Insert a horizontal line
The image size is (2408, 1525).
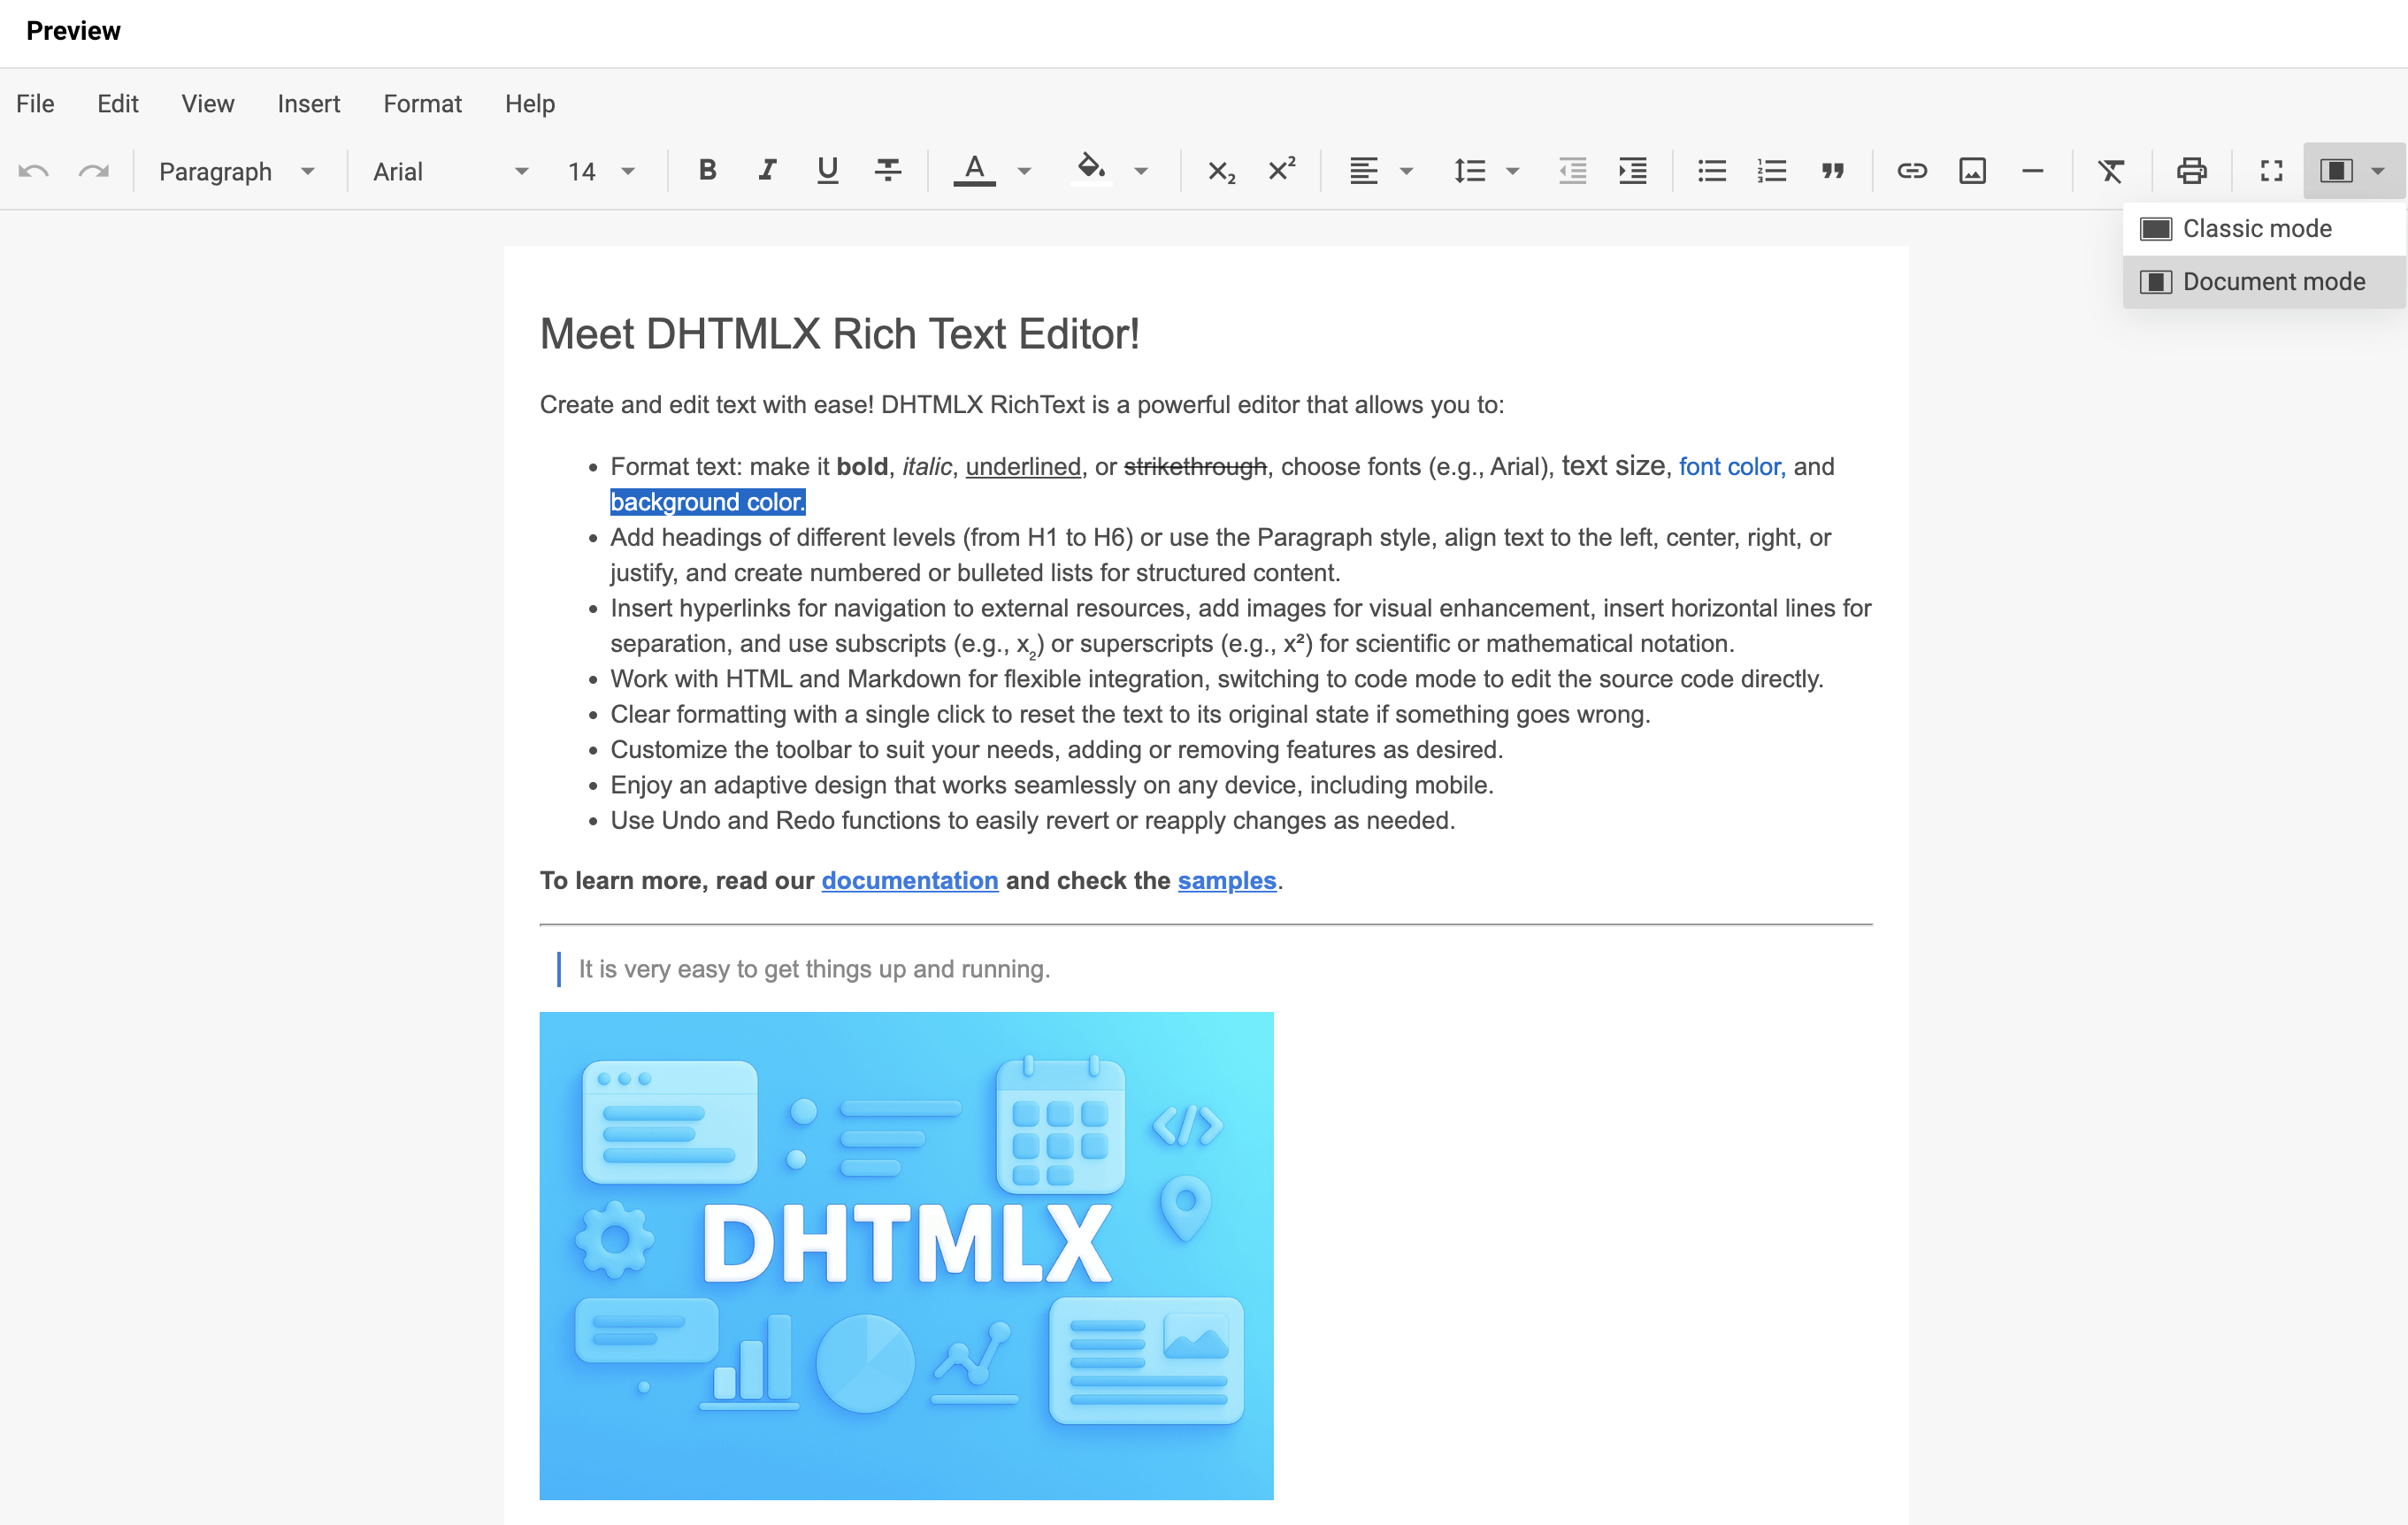pyautogui.click(x=2032, y=171)
